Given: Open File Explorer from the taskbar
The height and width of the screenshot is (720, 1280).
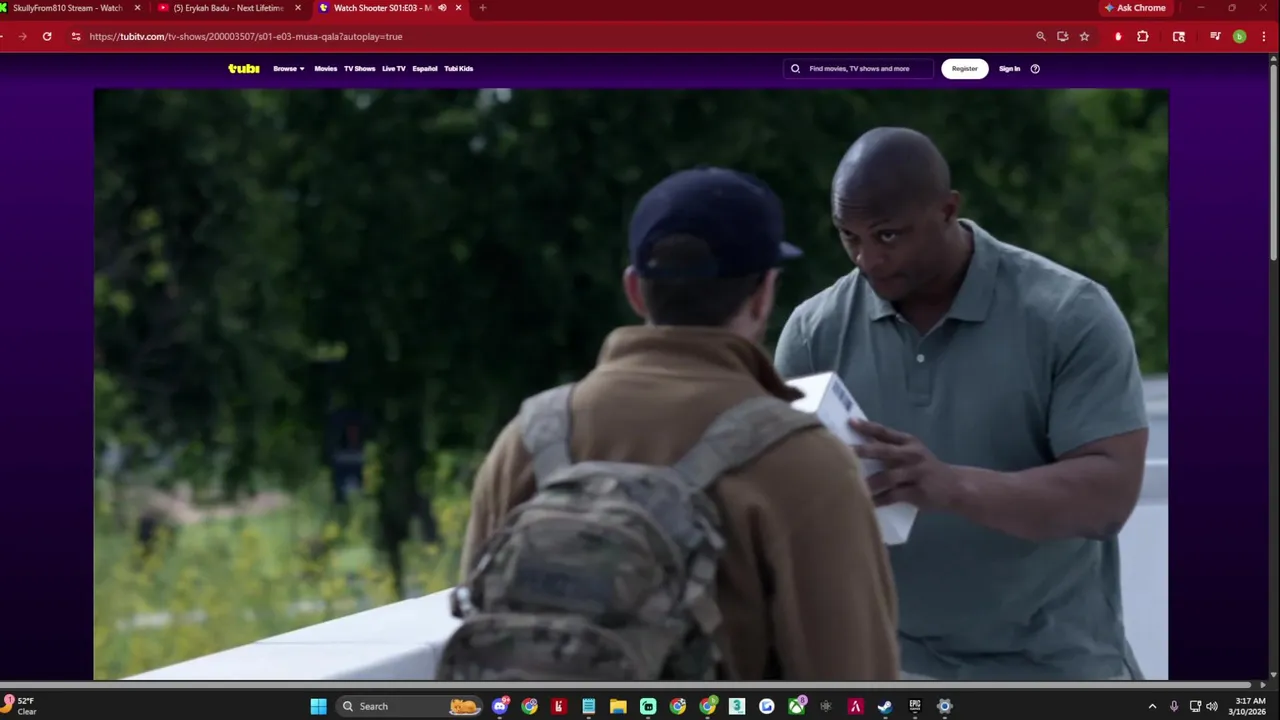Looking at the screenshot, I should [618, 706].
